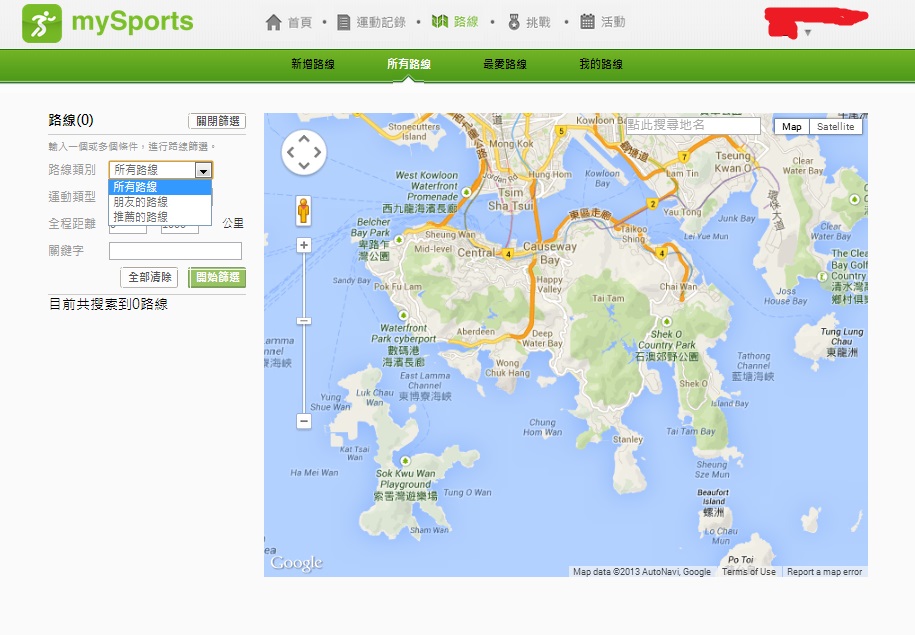The image size is (915, 635).
Task: Switch map to Satellite view
Action: click(x=835, y=127)
